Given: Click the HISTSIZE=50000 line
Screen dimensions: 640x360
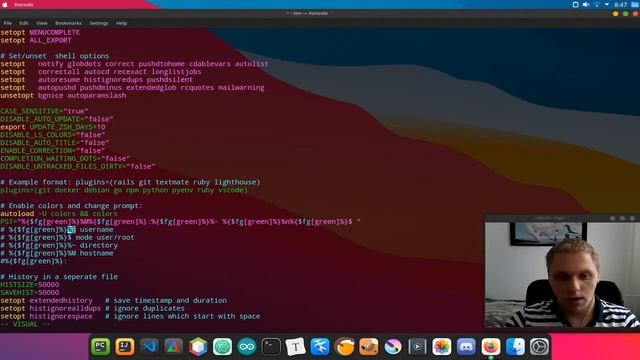Looking at the screenshot, I should pyautogui.click(x=29, y=284).
